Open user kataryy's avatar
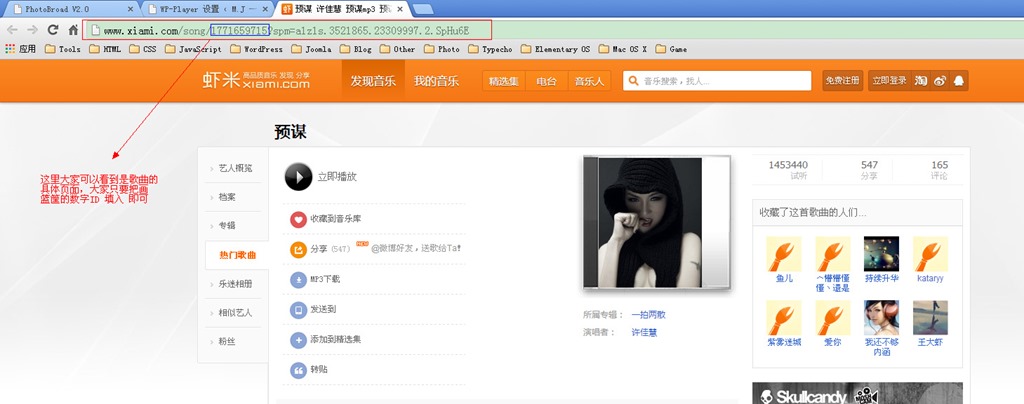This screenshot has height=404, width=1024. pos(930,254)
